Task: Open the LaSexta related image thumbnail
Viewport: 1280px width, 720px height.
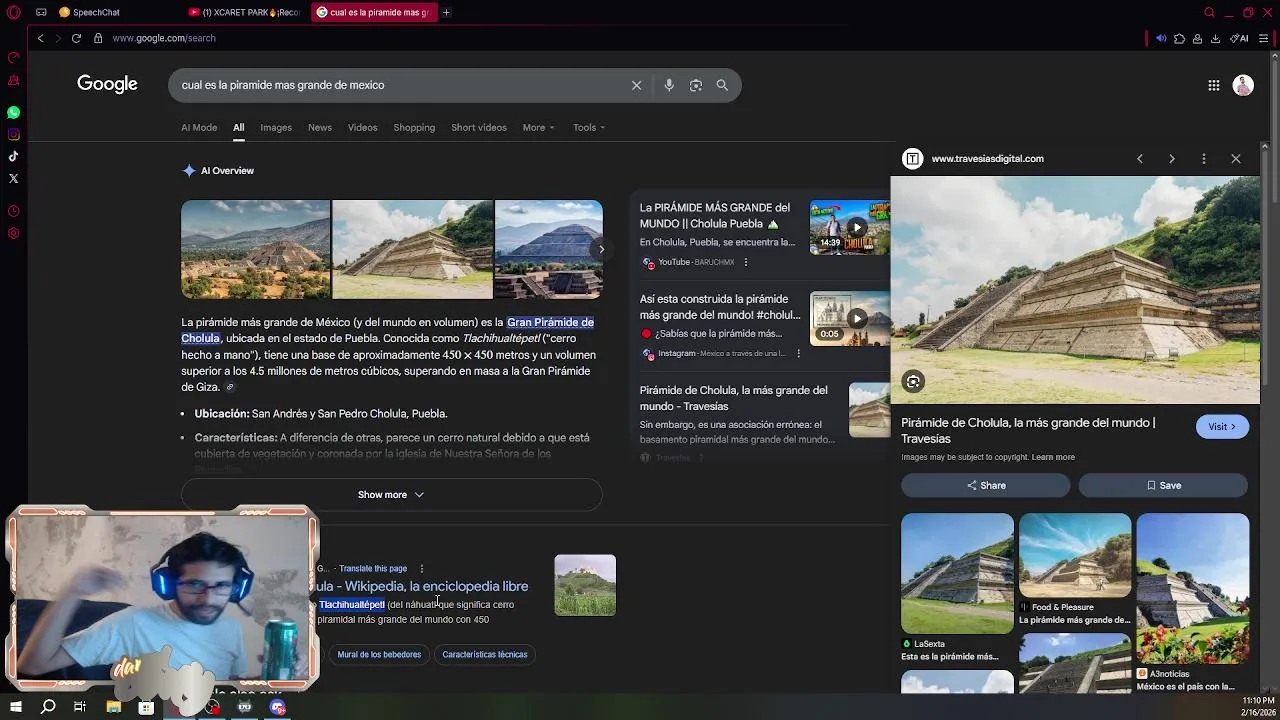Action: [x=957, y=573]
